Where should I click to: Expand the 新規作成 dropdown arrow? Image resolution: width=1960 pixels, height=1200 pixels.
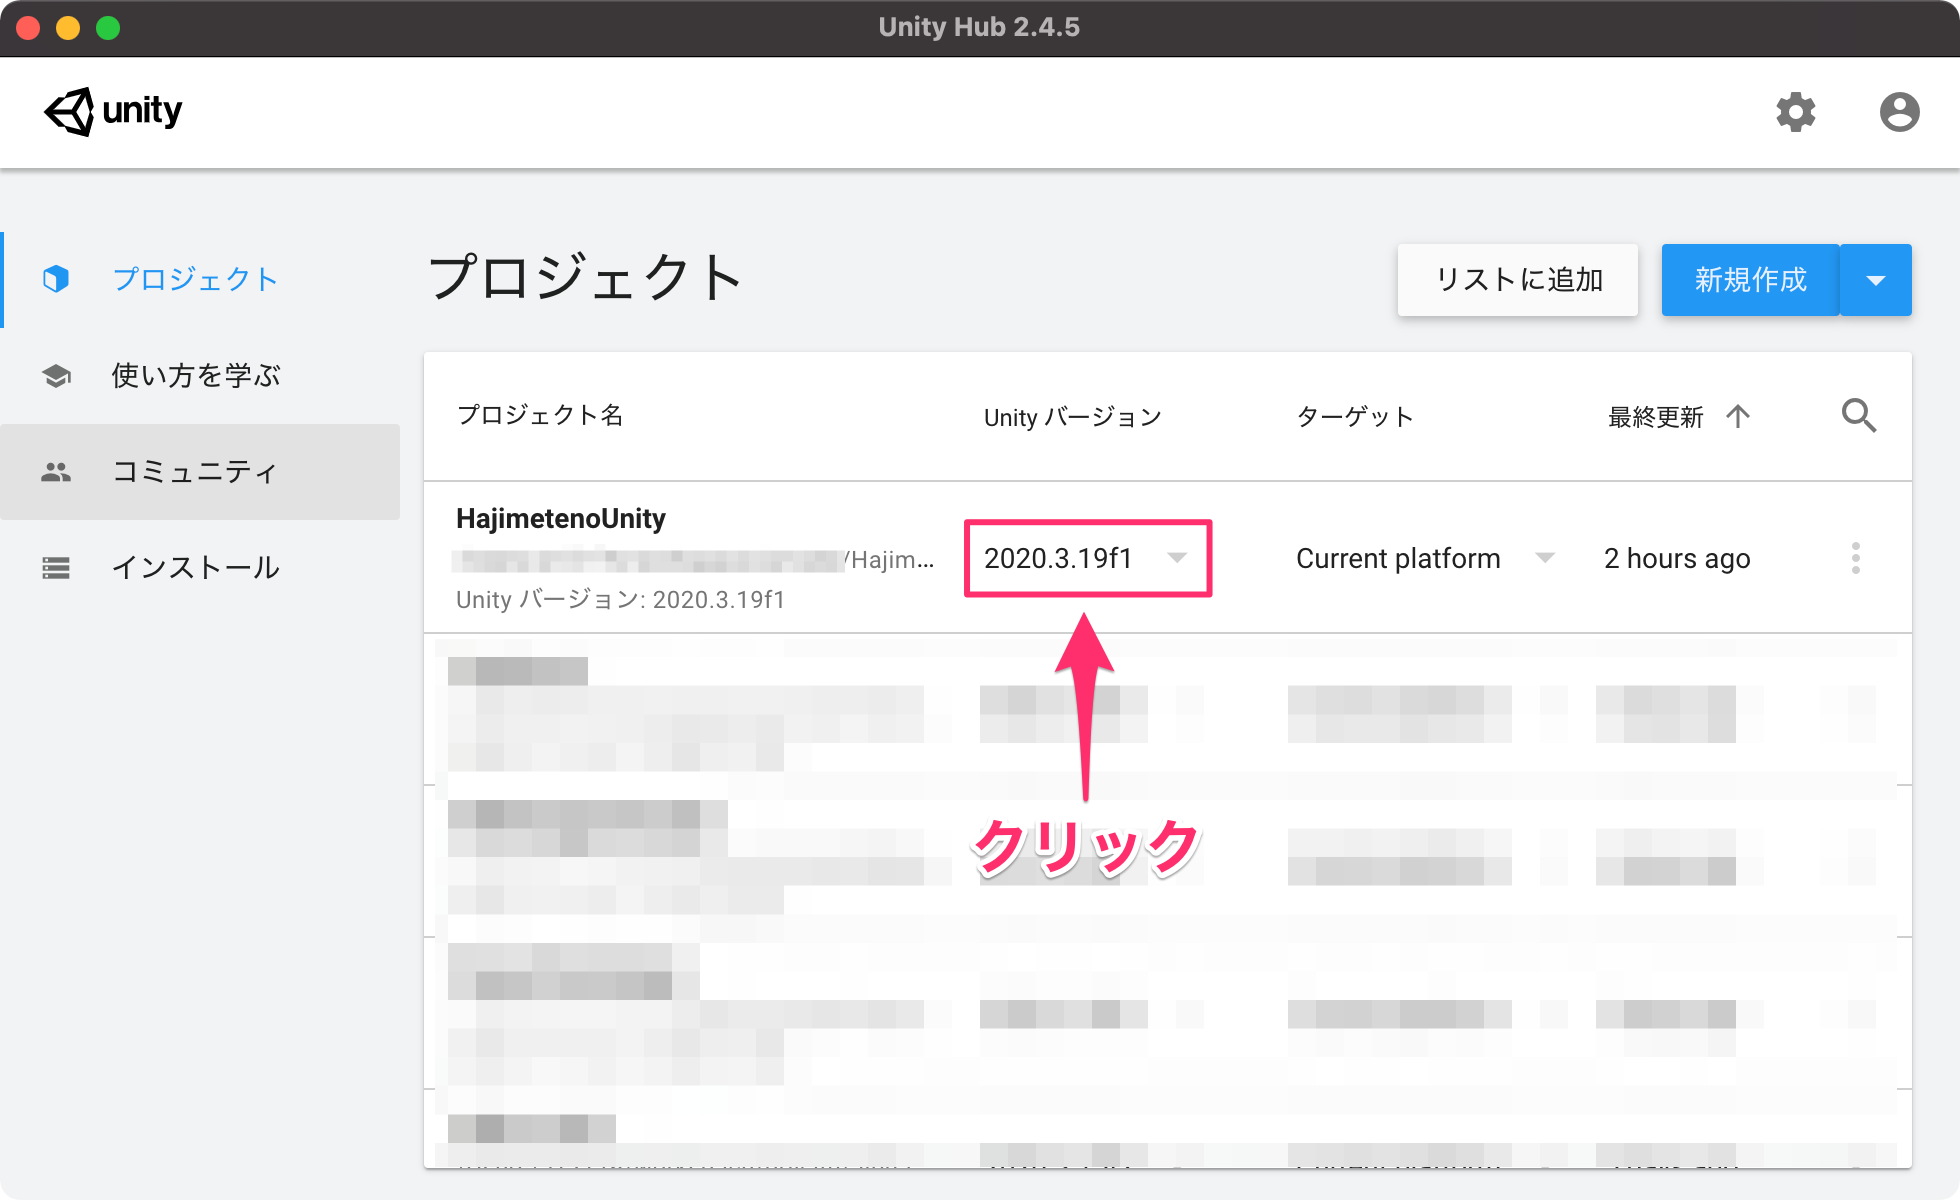[1876, 280]
